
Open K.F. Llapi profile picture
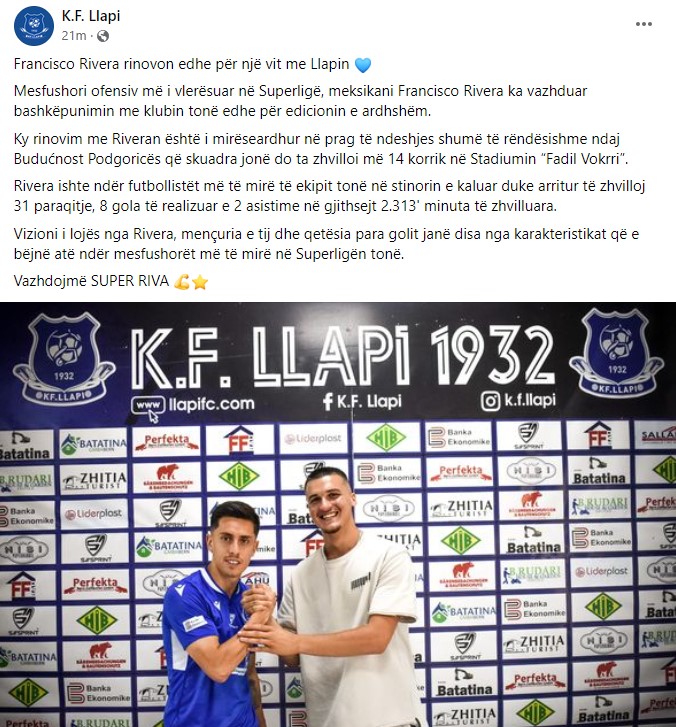tap(34, 26)
